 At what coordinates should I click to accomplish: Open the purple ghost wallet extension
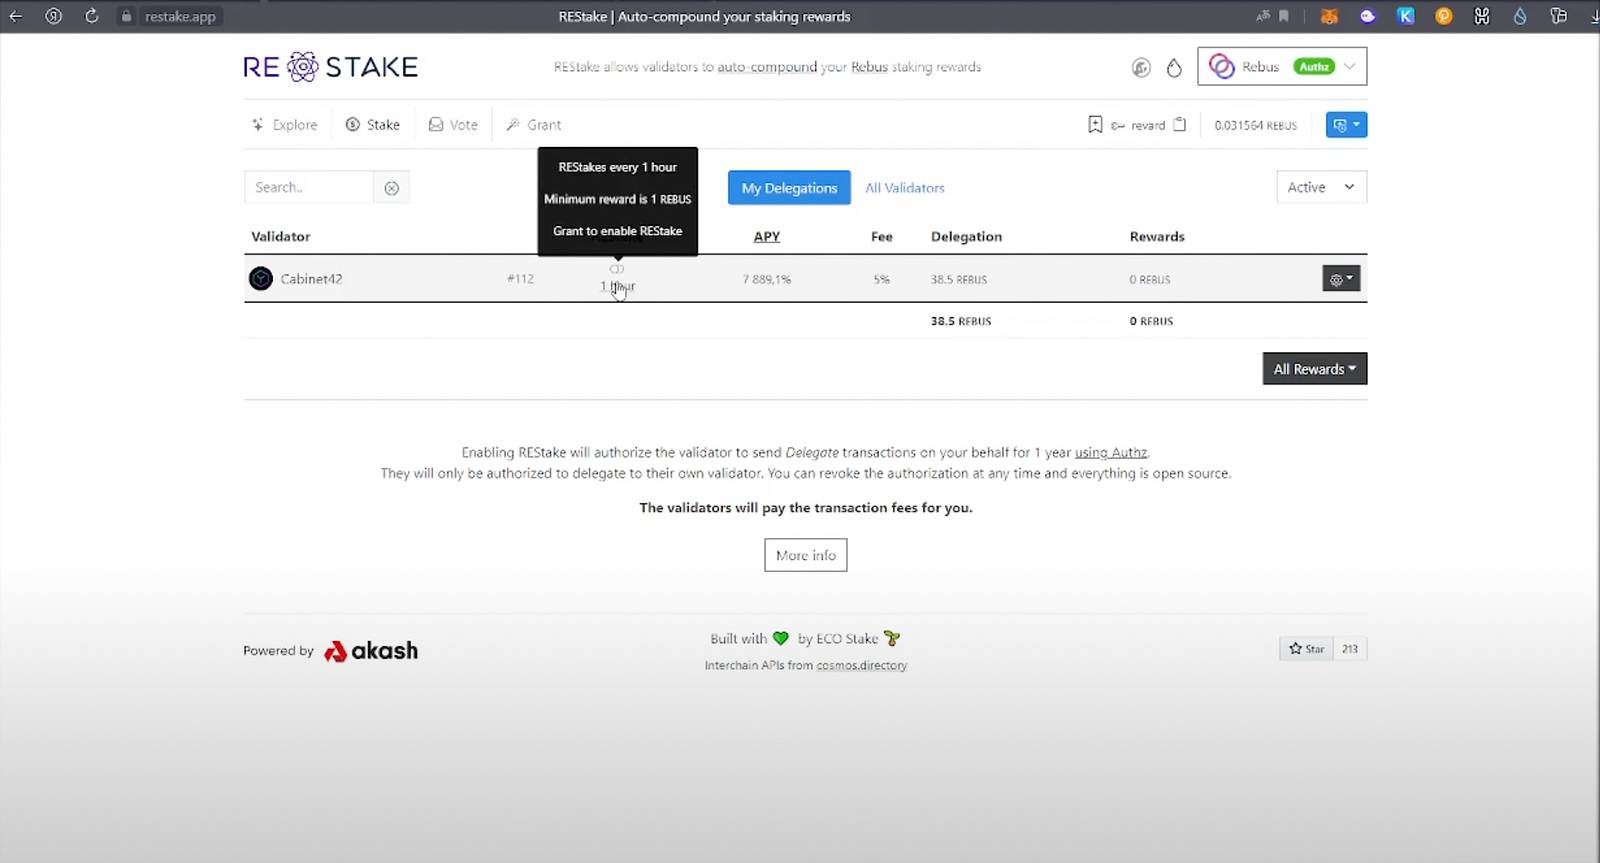click(x=1367, y=16)
